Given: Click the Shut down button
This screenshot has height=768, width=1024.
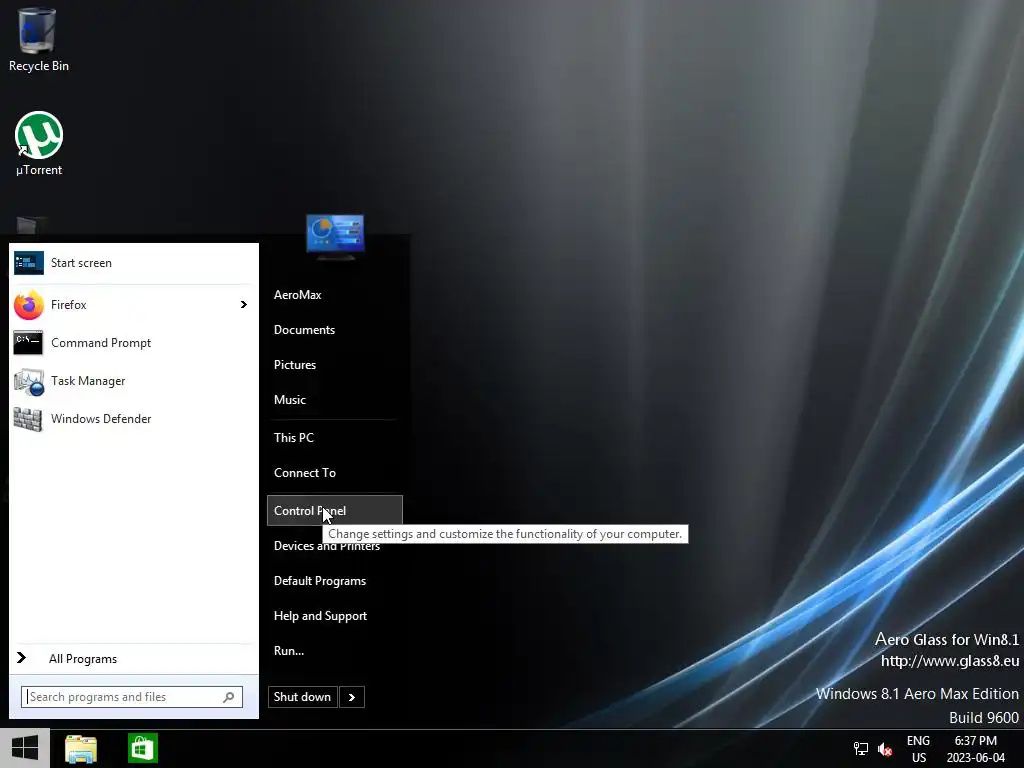Looking at the screenshot, I should click(x=302, y=697).
